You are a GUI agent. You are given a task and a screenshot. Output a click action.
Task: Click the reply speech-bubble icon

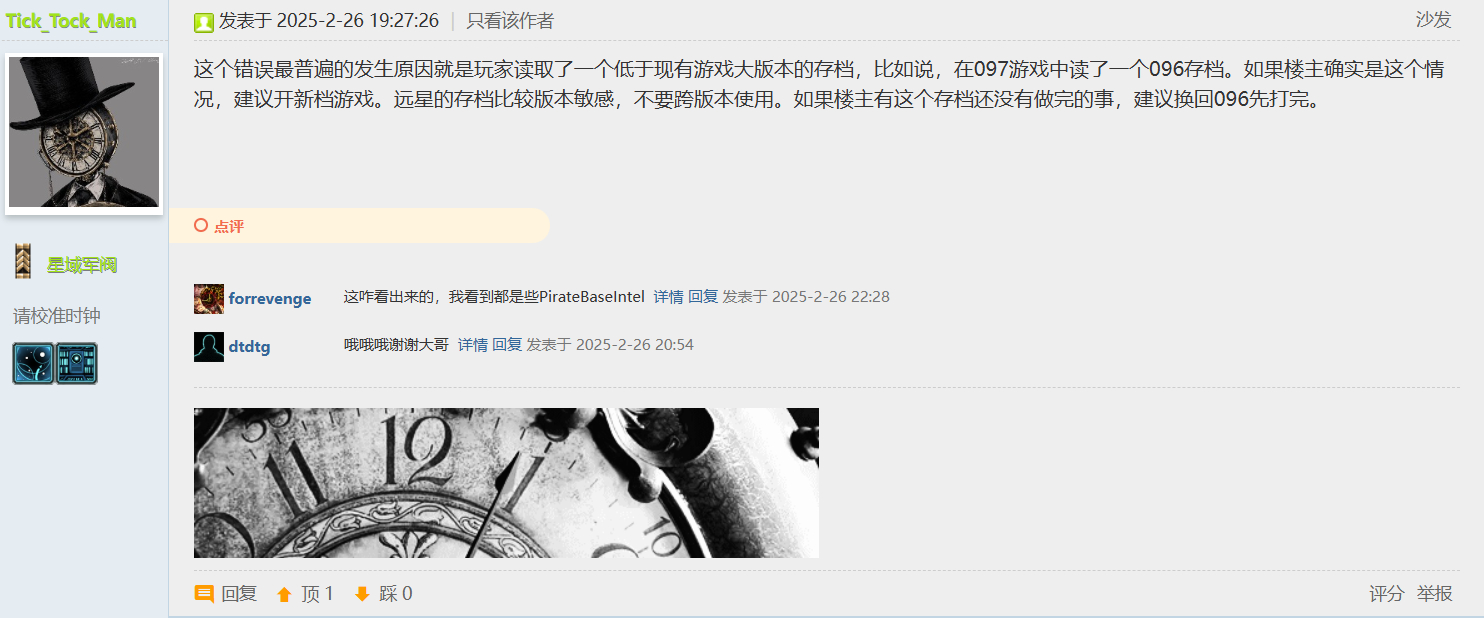point(204,594)
